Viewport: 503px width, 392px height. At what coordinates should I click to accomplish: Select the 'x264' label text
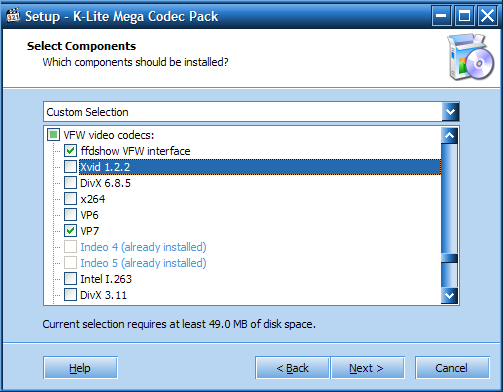(x=93, y=199)
